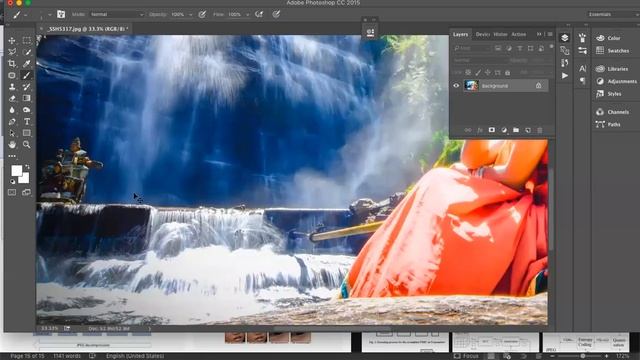Viewport: 640px width, 360px height.
Task: Select the Lasso tool
Action: (x=12, y=52)
